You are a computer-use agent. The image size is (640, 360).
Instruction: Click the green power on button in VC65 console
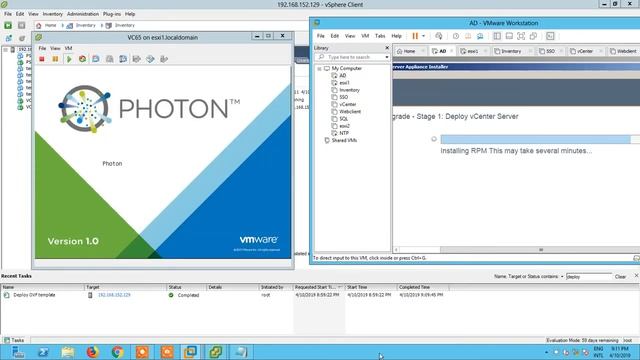[69, 59]
